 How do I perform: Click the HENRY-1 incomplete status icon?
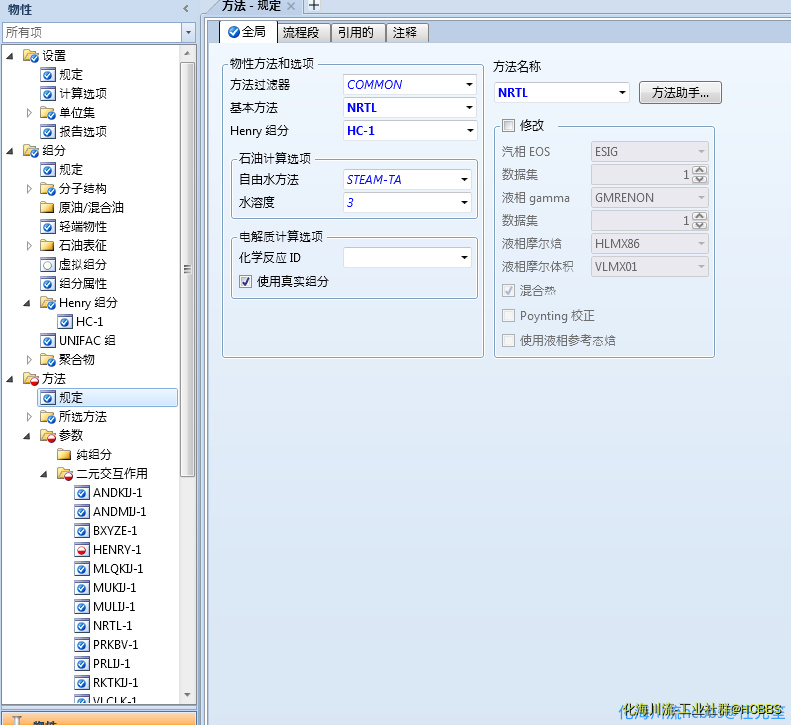tap(82, 550)
